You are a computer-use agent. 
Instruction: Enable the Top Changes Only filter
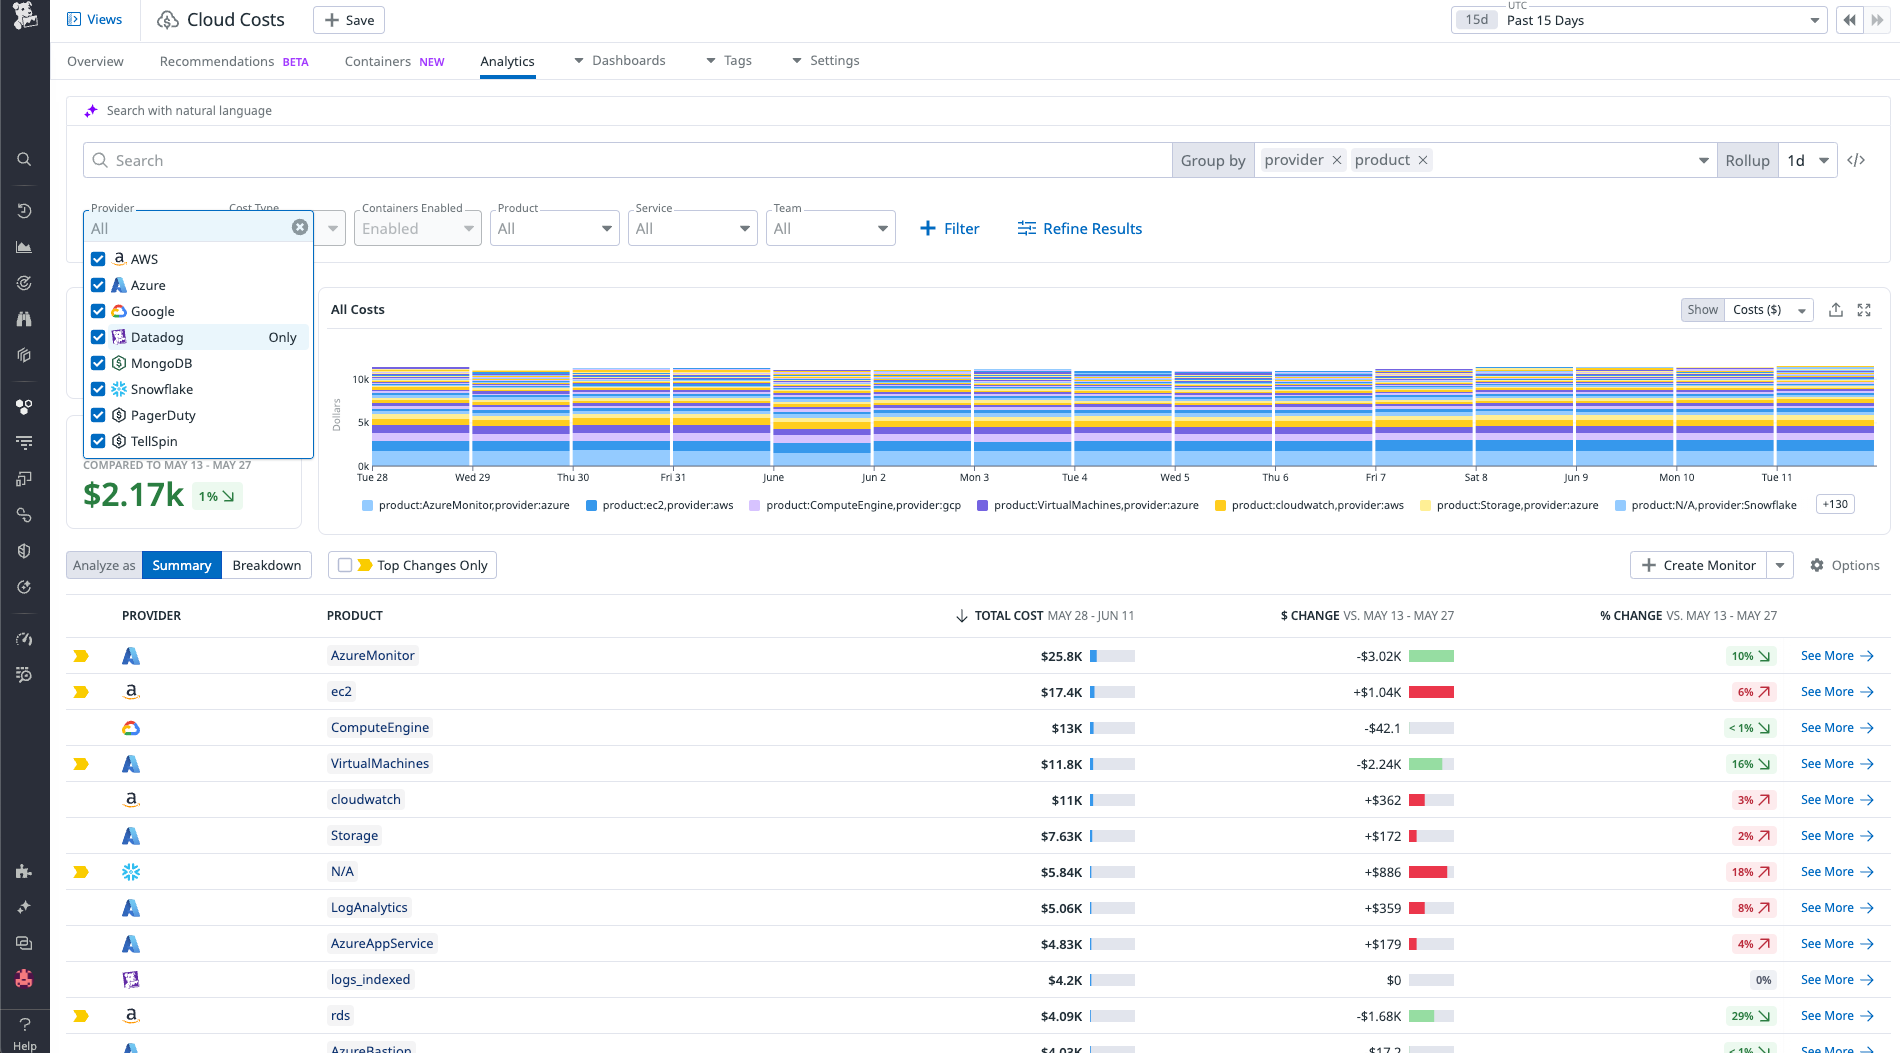click(345, 564)
